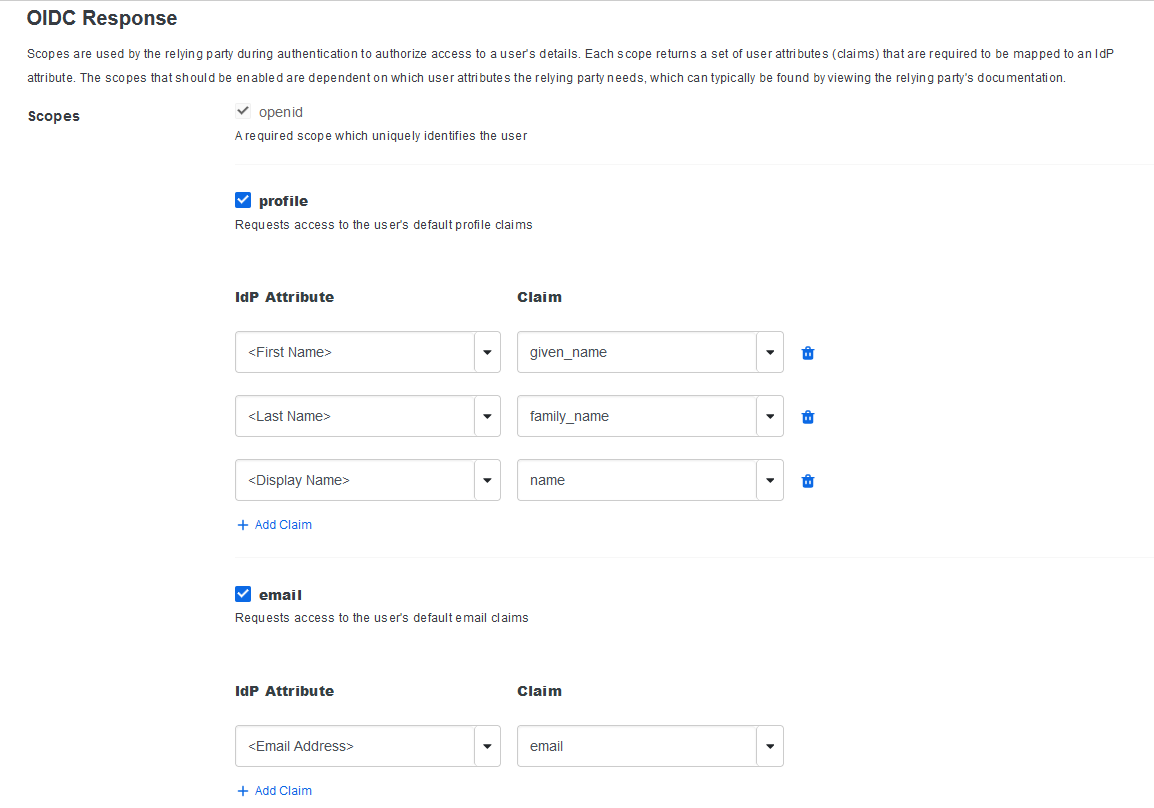The width and height of the screenshot is (1154, 808).
Task: Add a new claim under the profile scope
Action: (280, 524)
